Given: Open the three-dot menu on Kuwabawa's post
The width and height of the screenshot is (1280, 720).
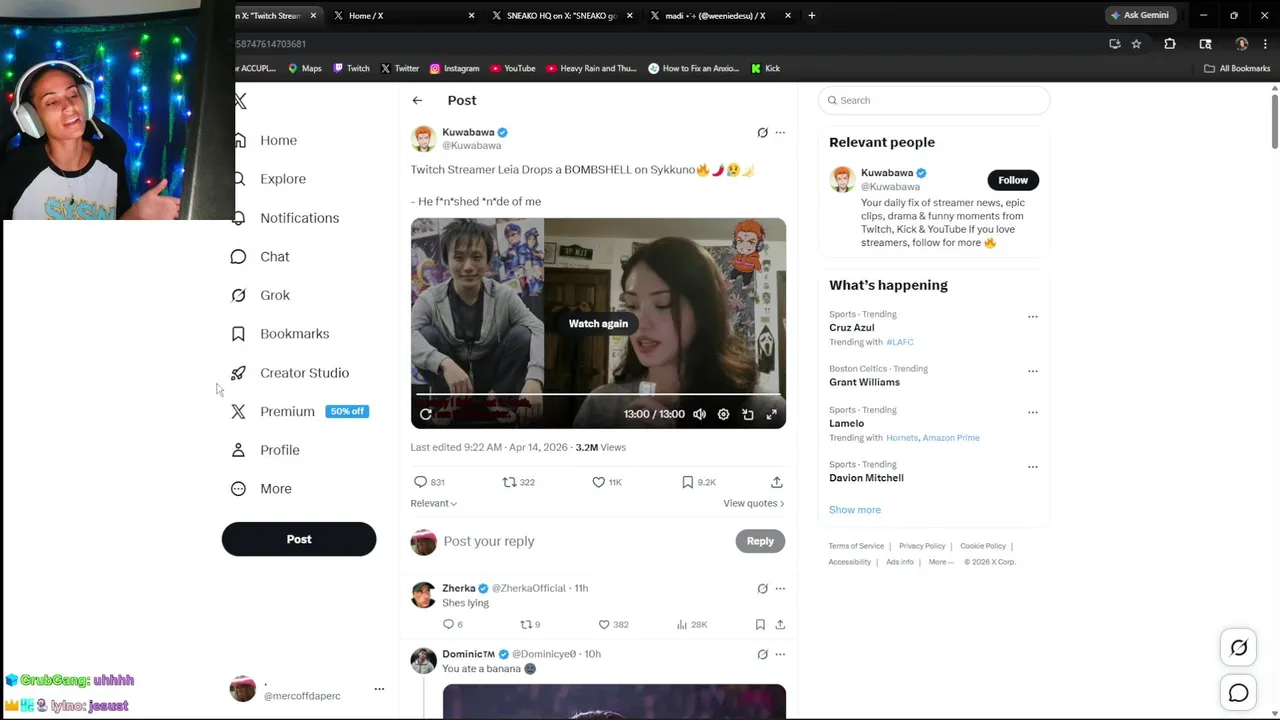Looking at the screenshot, I should (x=780, y=132).
